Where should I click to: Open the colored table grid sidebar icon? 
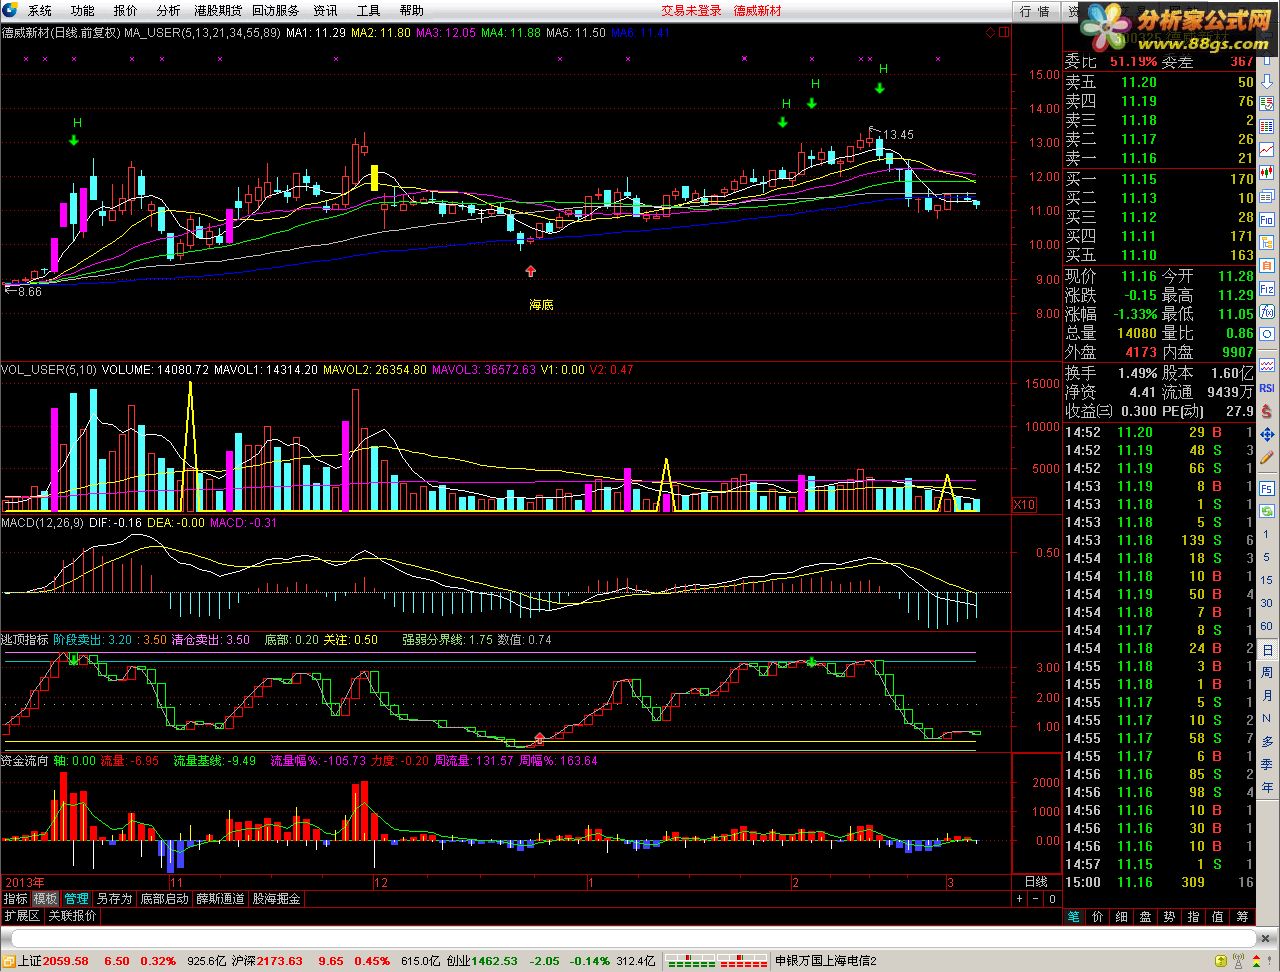tap(1267, 127)
